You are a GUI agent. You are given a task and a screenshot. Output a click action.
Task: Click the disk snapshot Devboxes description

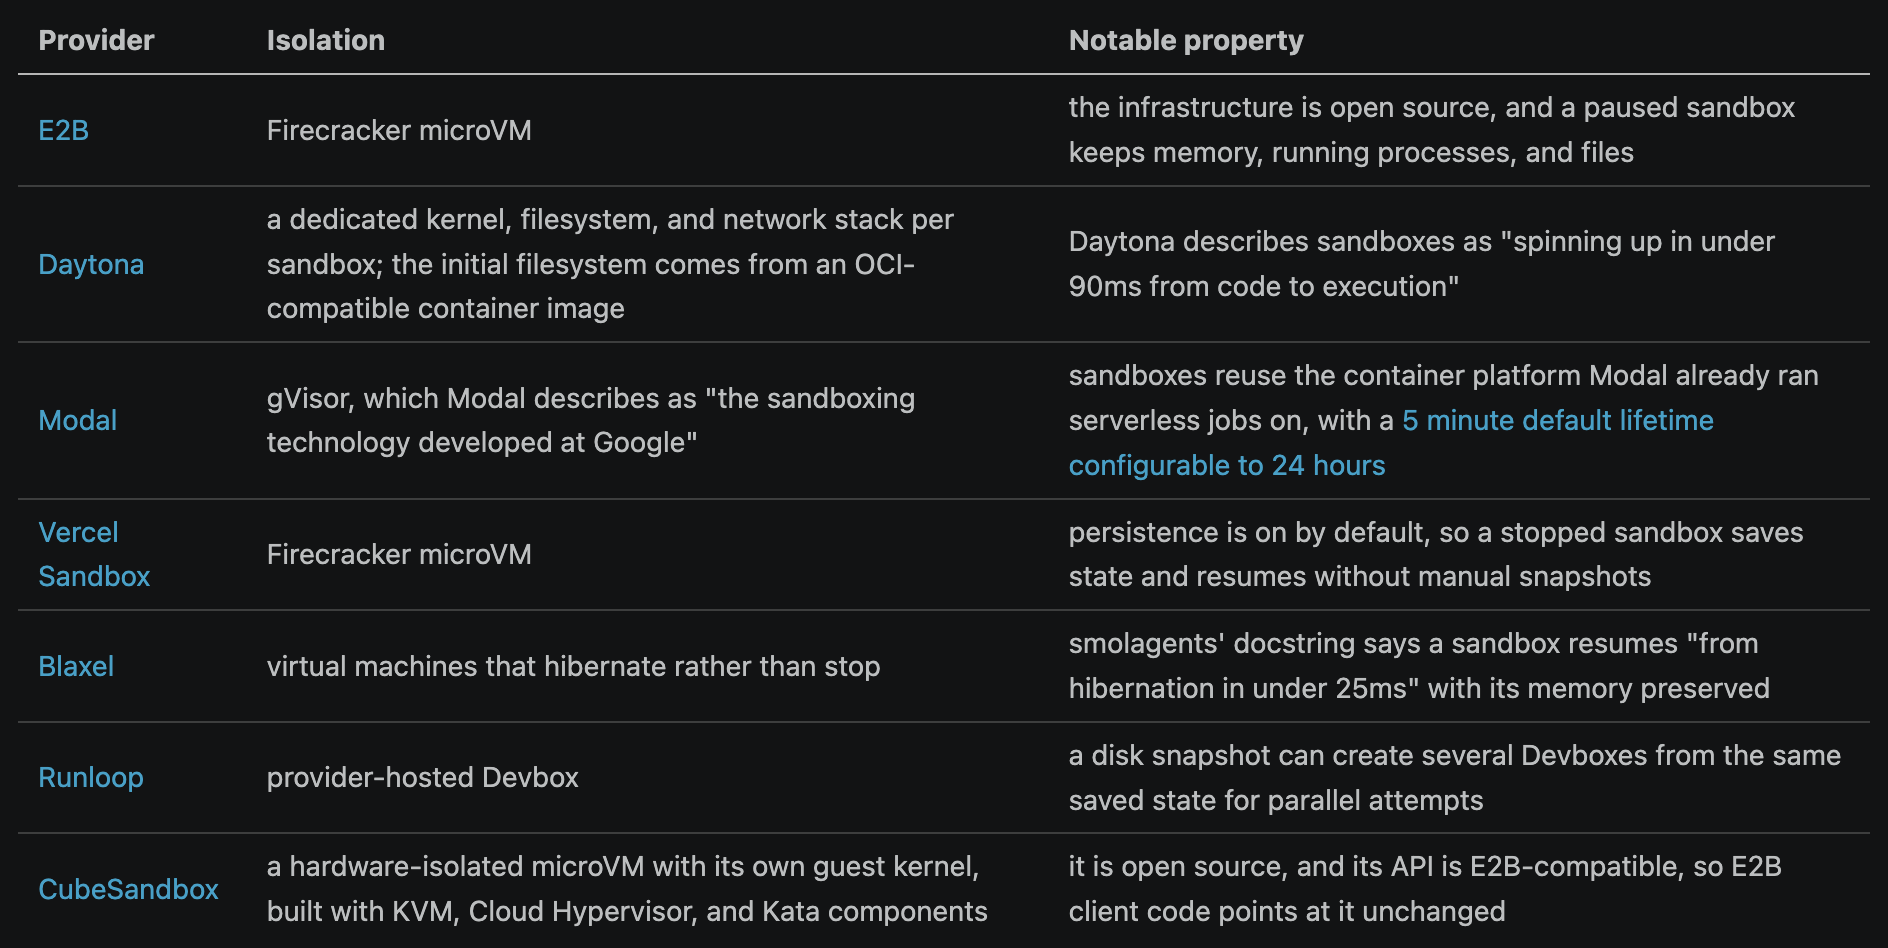1454,777
